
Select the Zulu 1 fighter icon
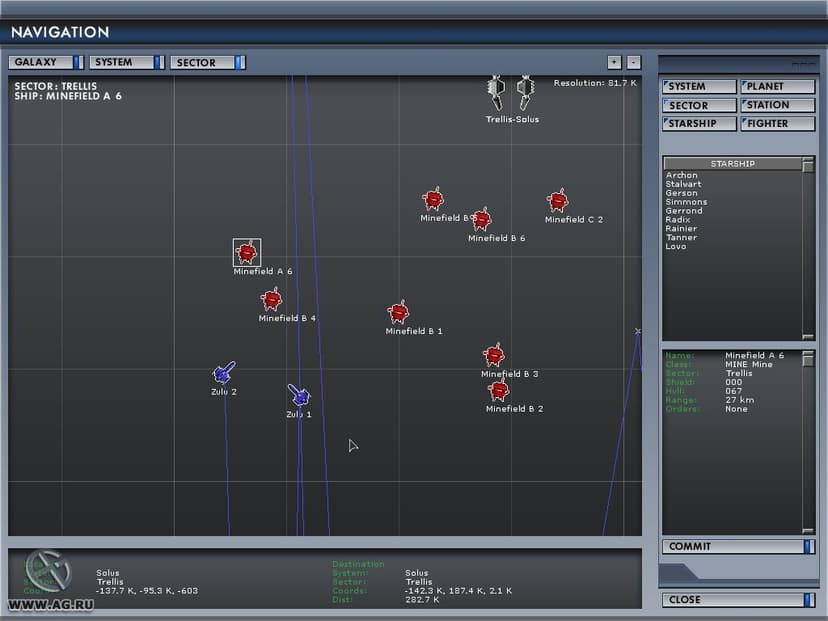coord(299,395)
